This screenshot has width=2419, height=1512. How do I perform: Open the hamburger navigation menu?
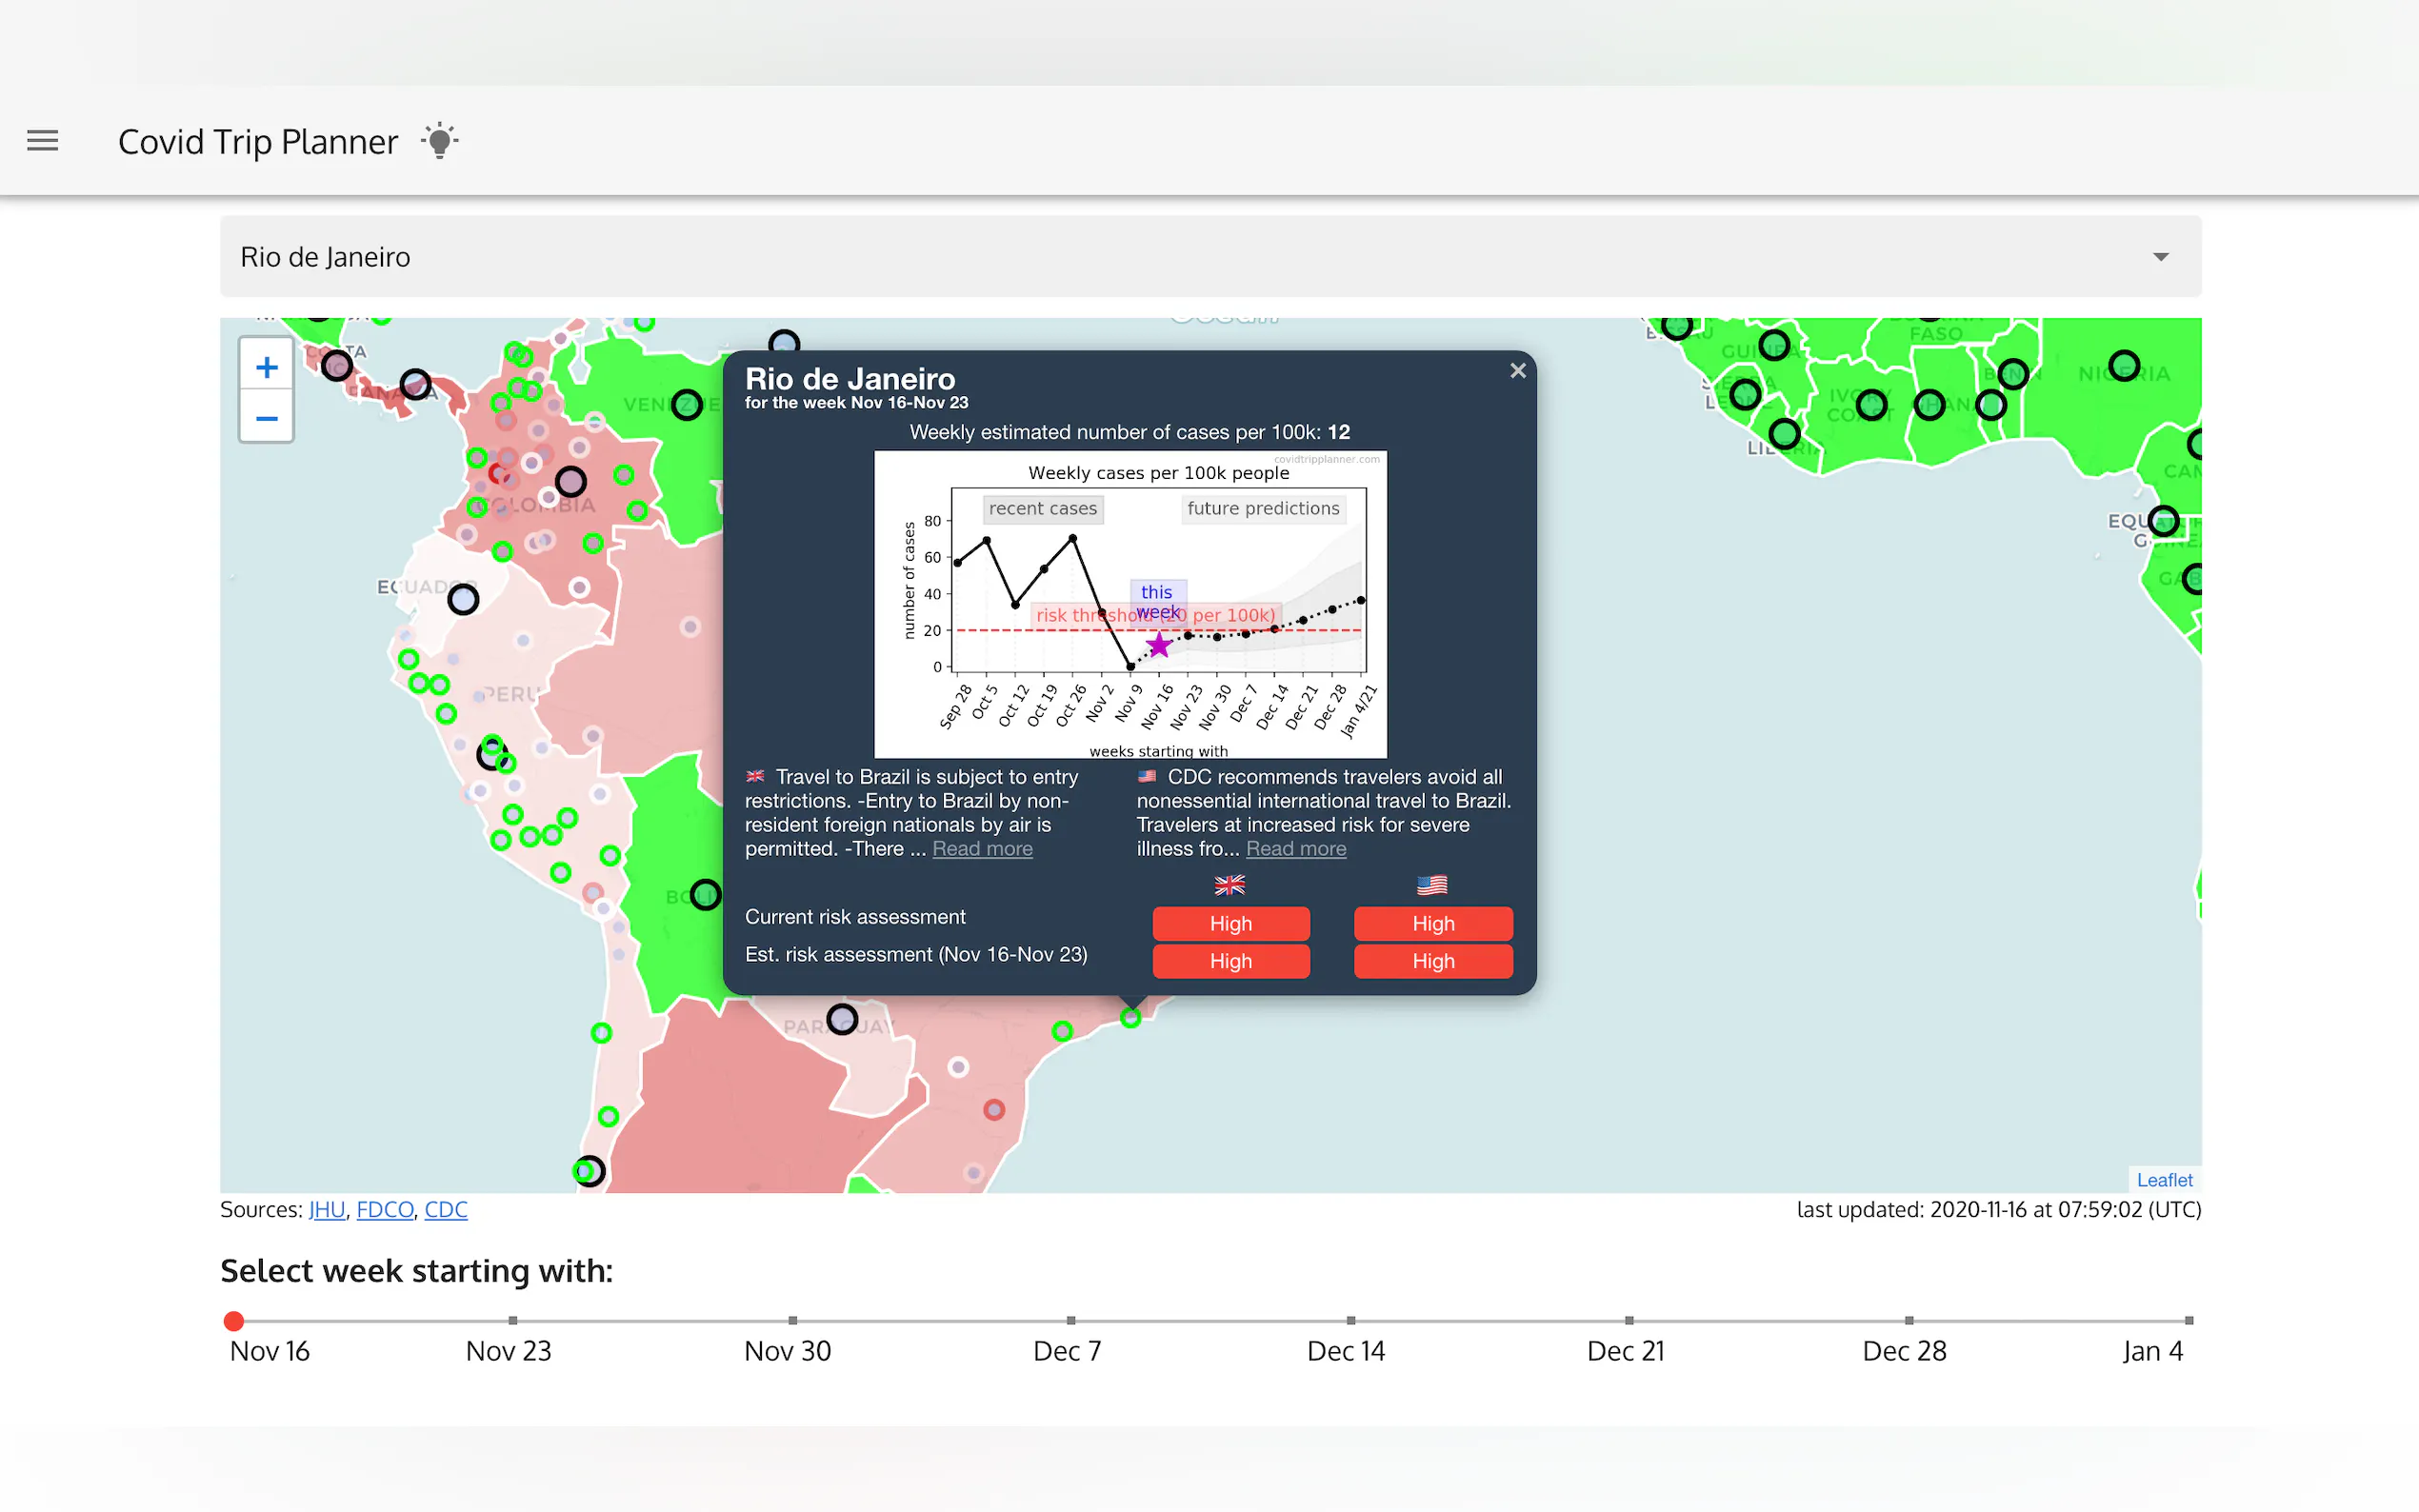42,141
